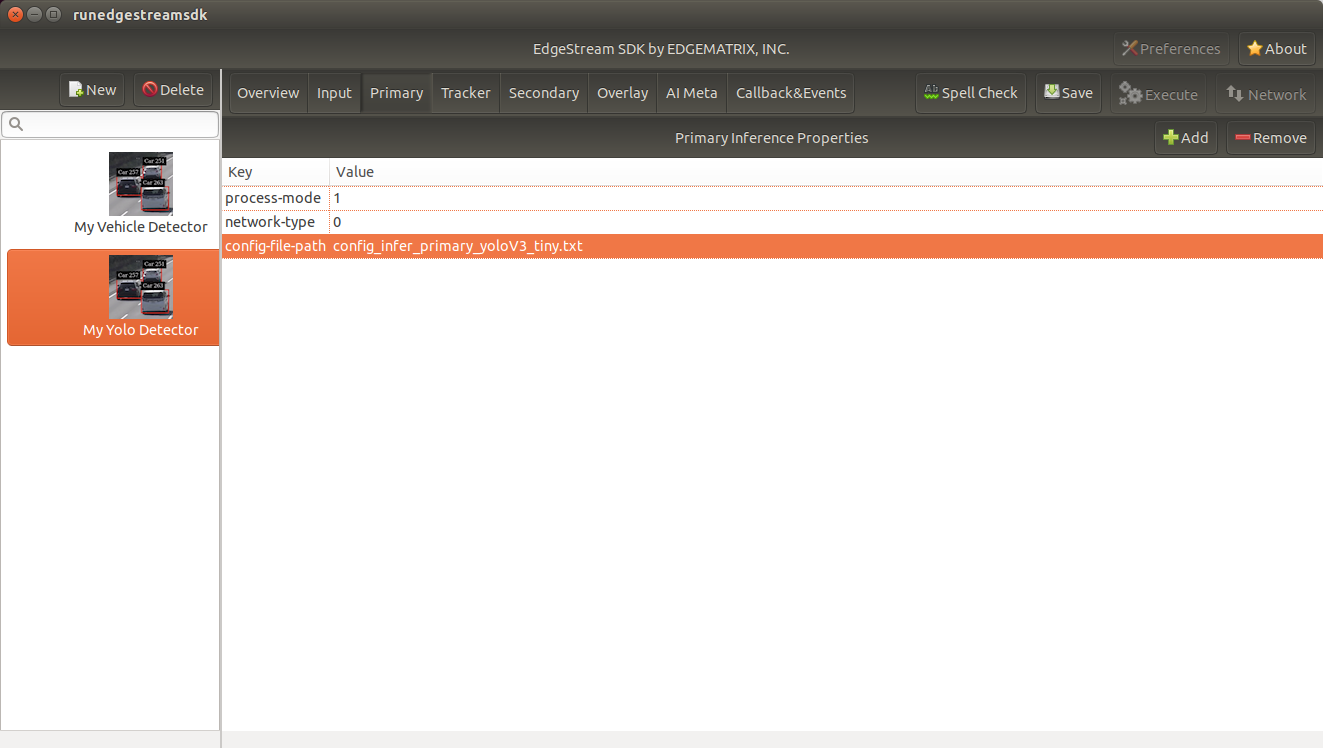Open the Tracker tab
Screen dimensions: 1323x748
coord(466,93)
